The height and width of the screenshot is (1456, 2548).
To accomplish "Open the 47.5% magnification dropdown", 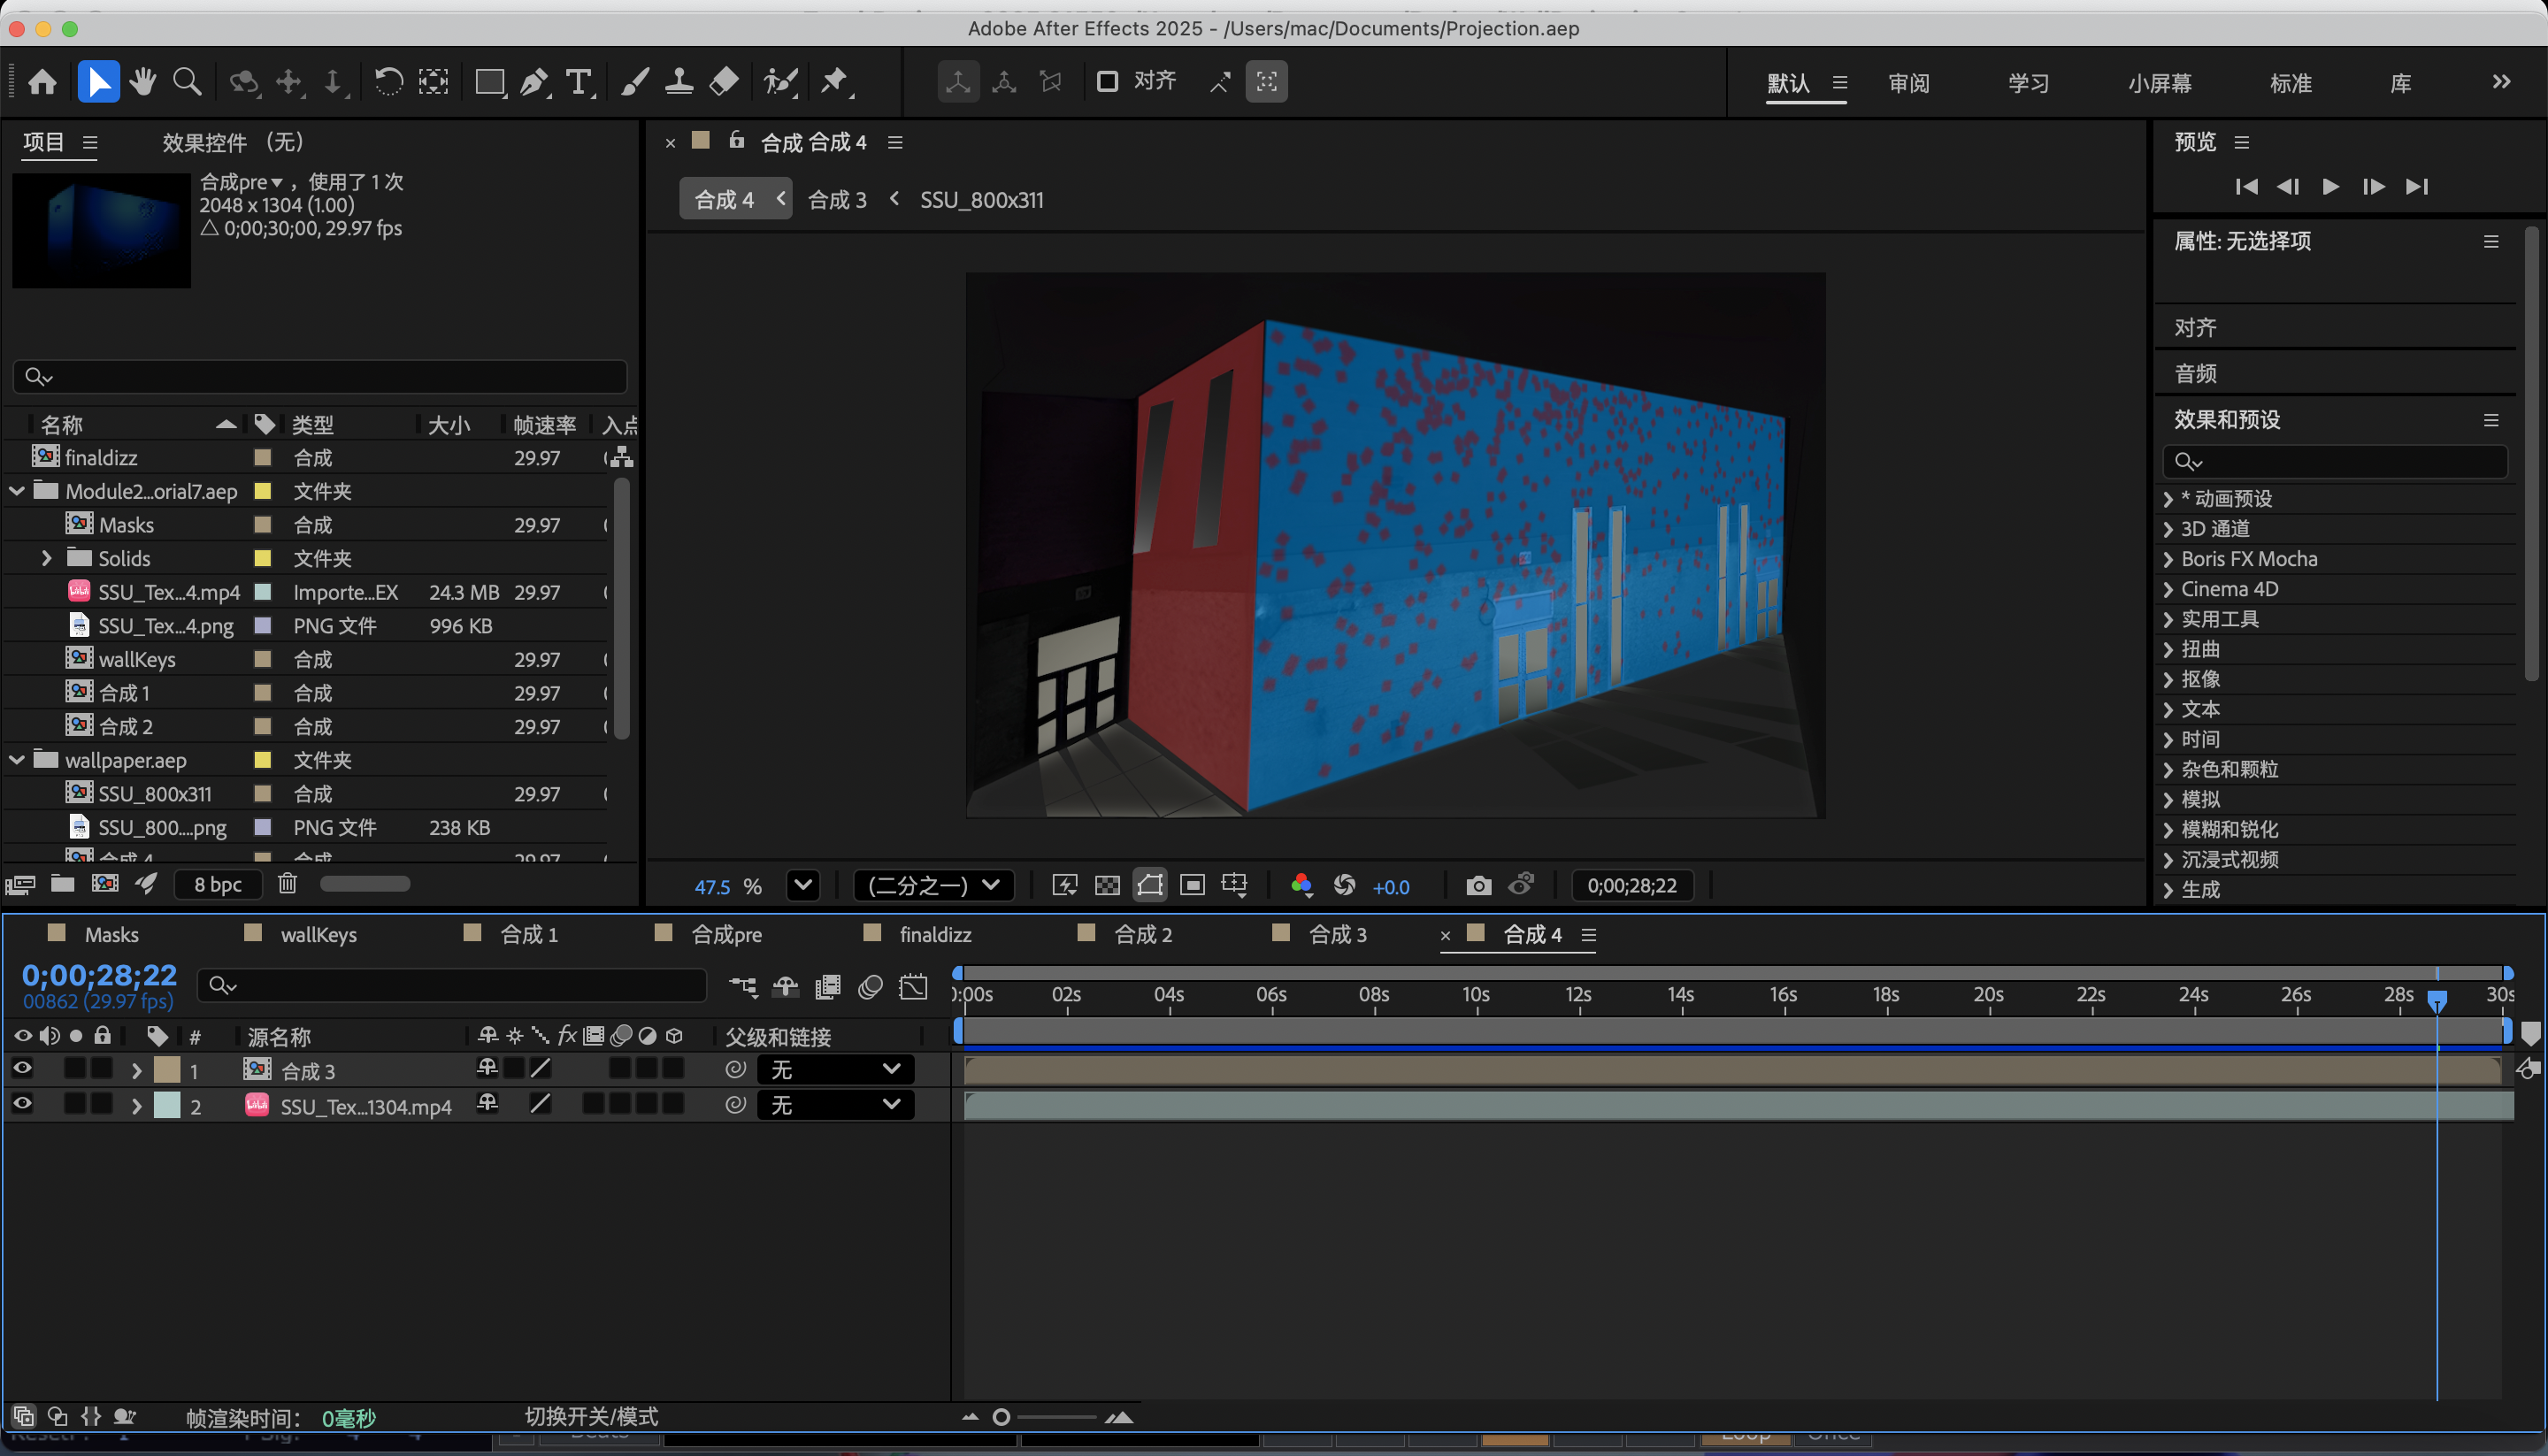I will (x=803, y=885).
